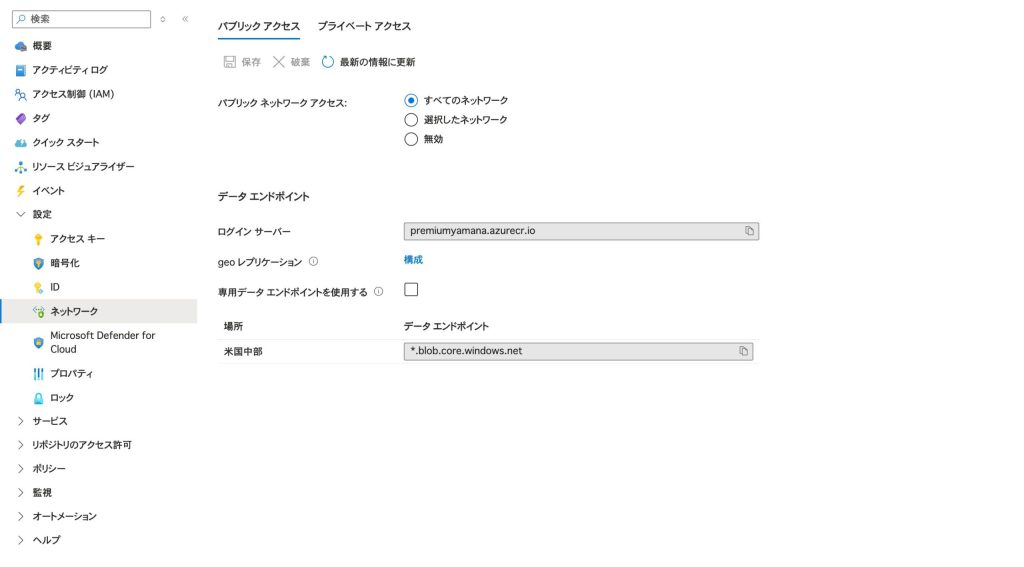Viewport: 1024px width, 567px height.
Task: Open リソース ビジュアライザー icon
Action: coord(21,166)
